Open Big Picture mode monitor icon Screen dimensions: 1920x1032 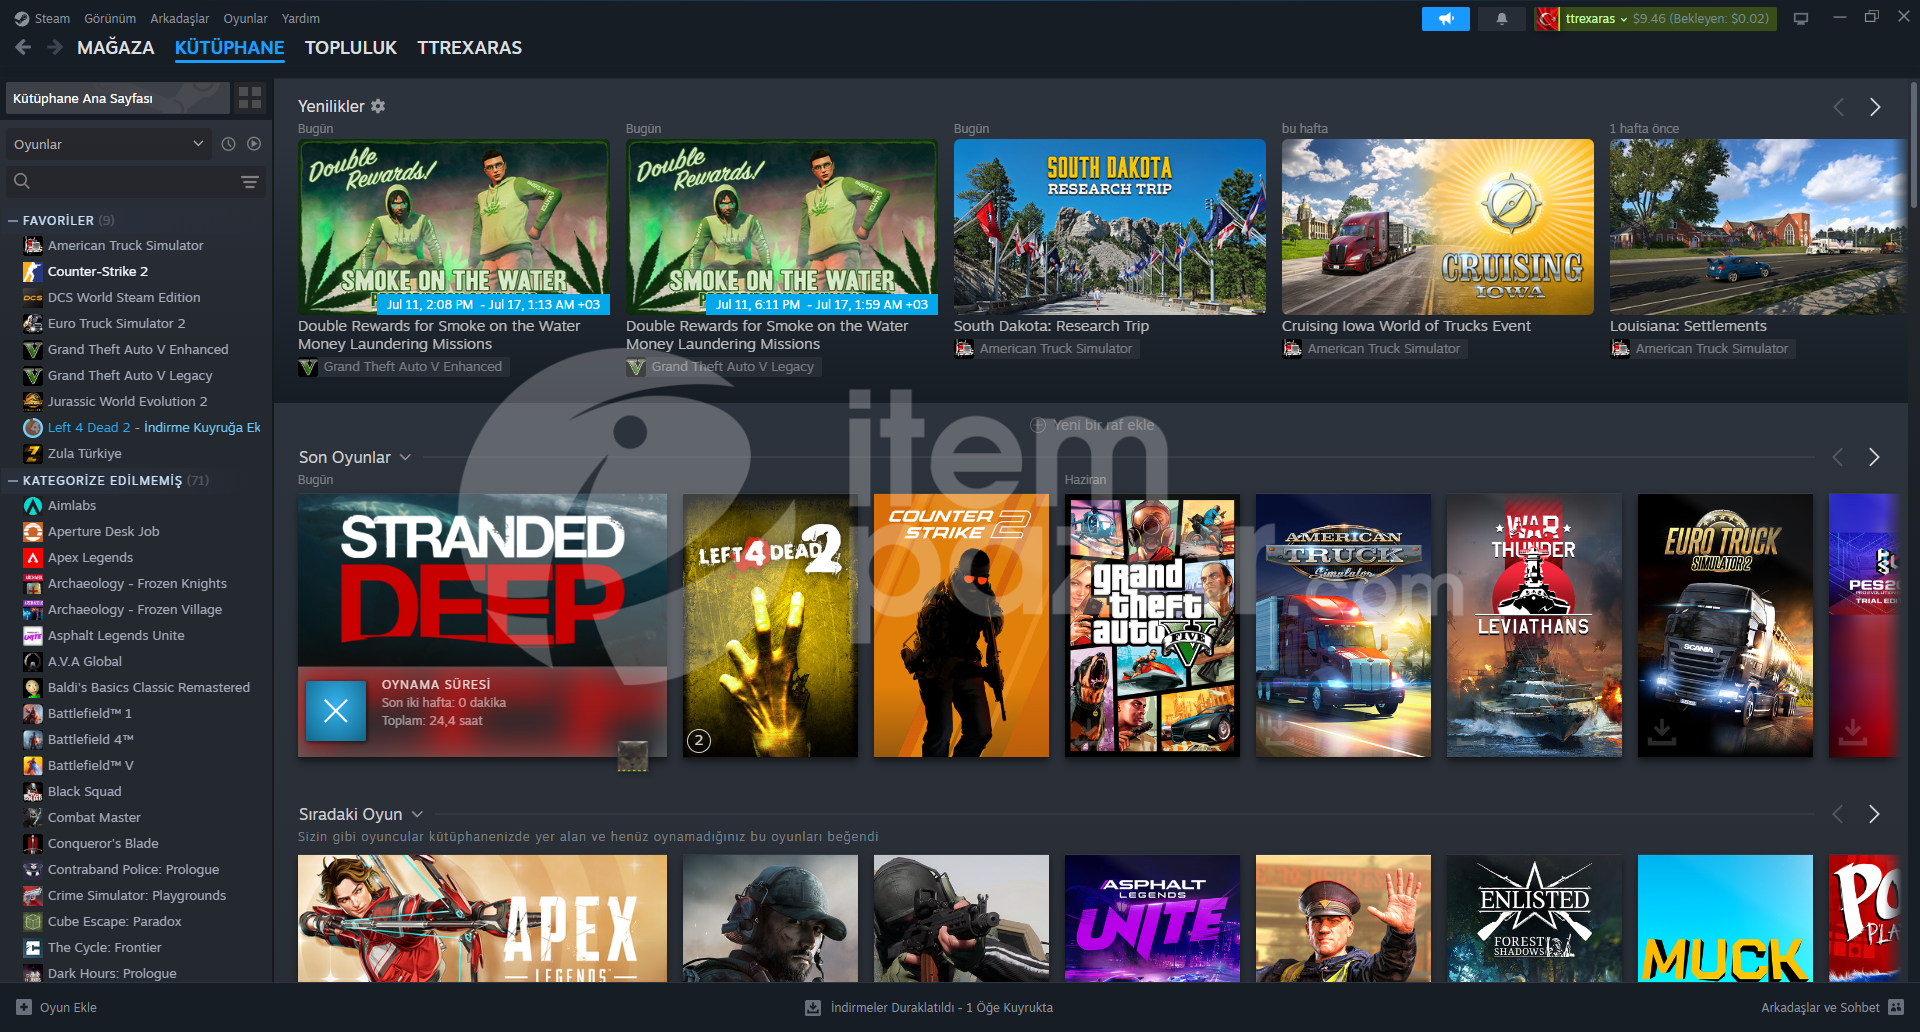click(1801, 19)
